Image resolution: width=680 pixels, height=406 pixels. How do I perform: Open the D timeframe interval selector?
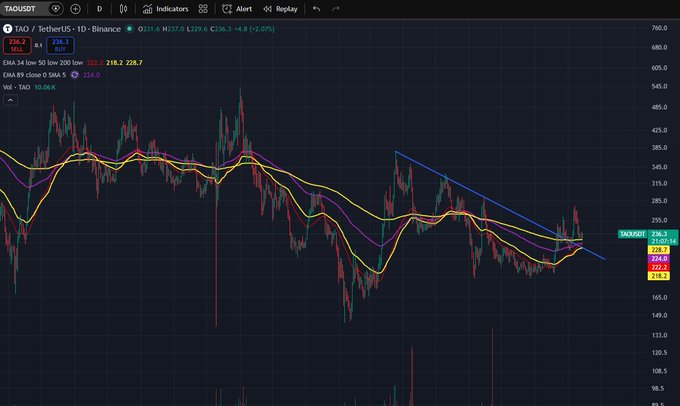99,9
